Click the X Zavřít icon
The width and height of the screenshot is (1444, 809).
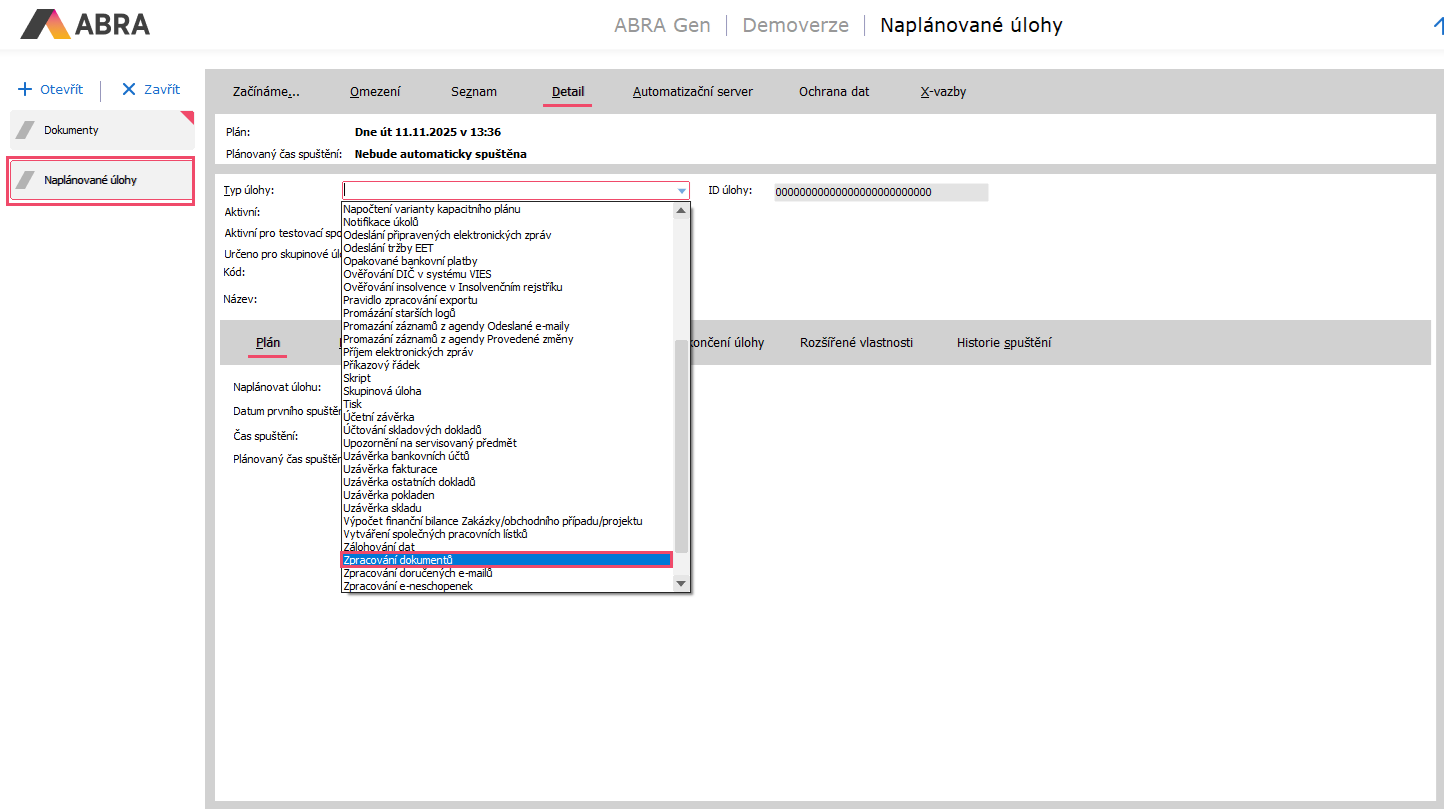pos(128,89)
